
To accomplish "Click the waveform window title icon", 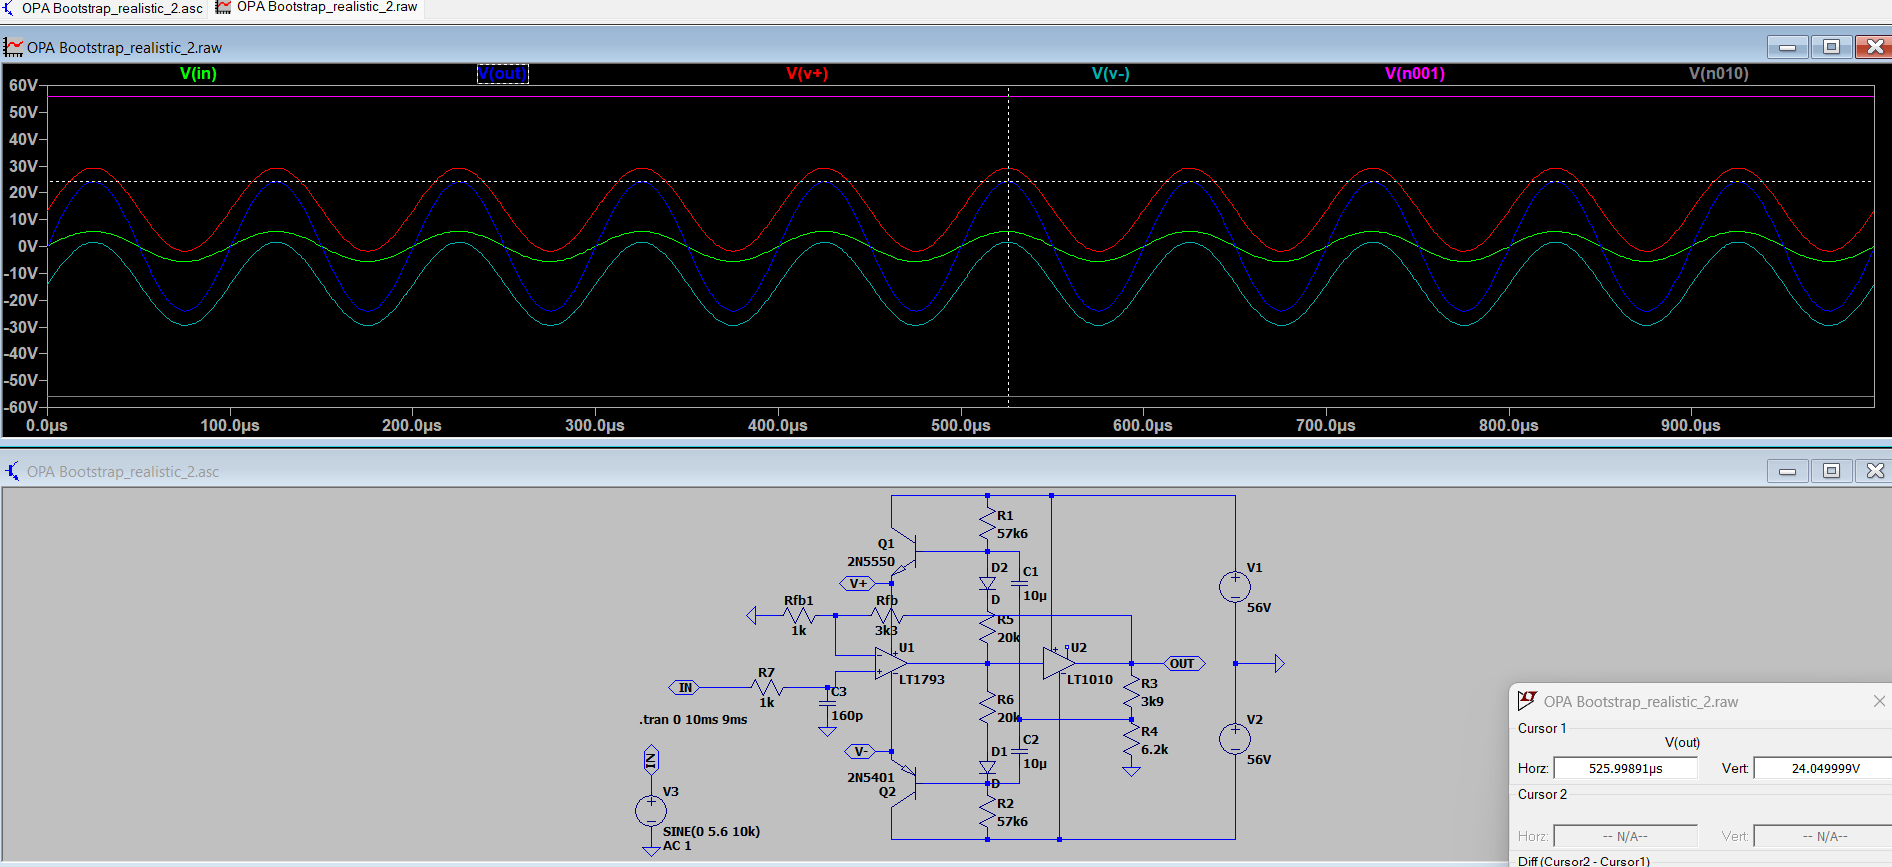I will tap(13, 47).
